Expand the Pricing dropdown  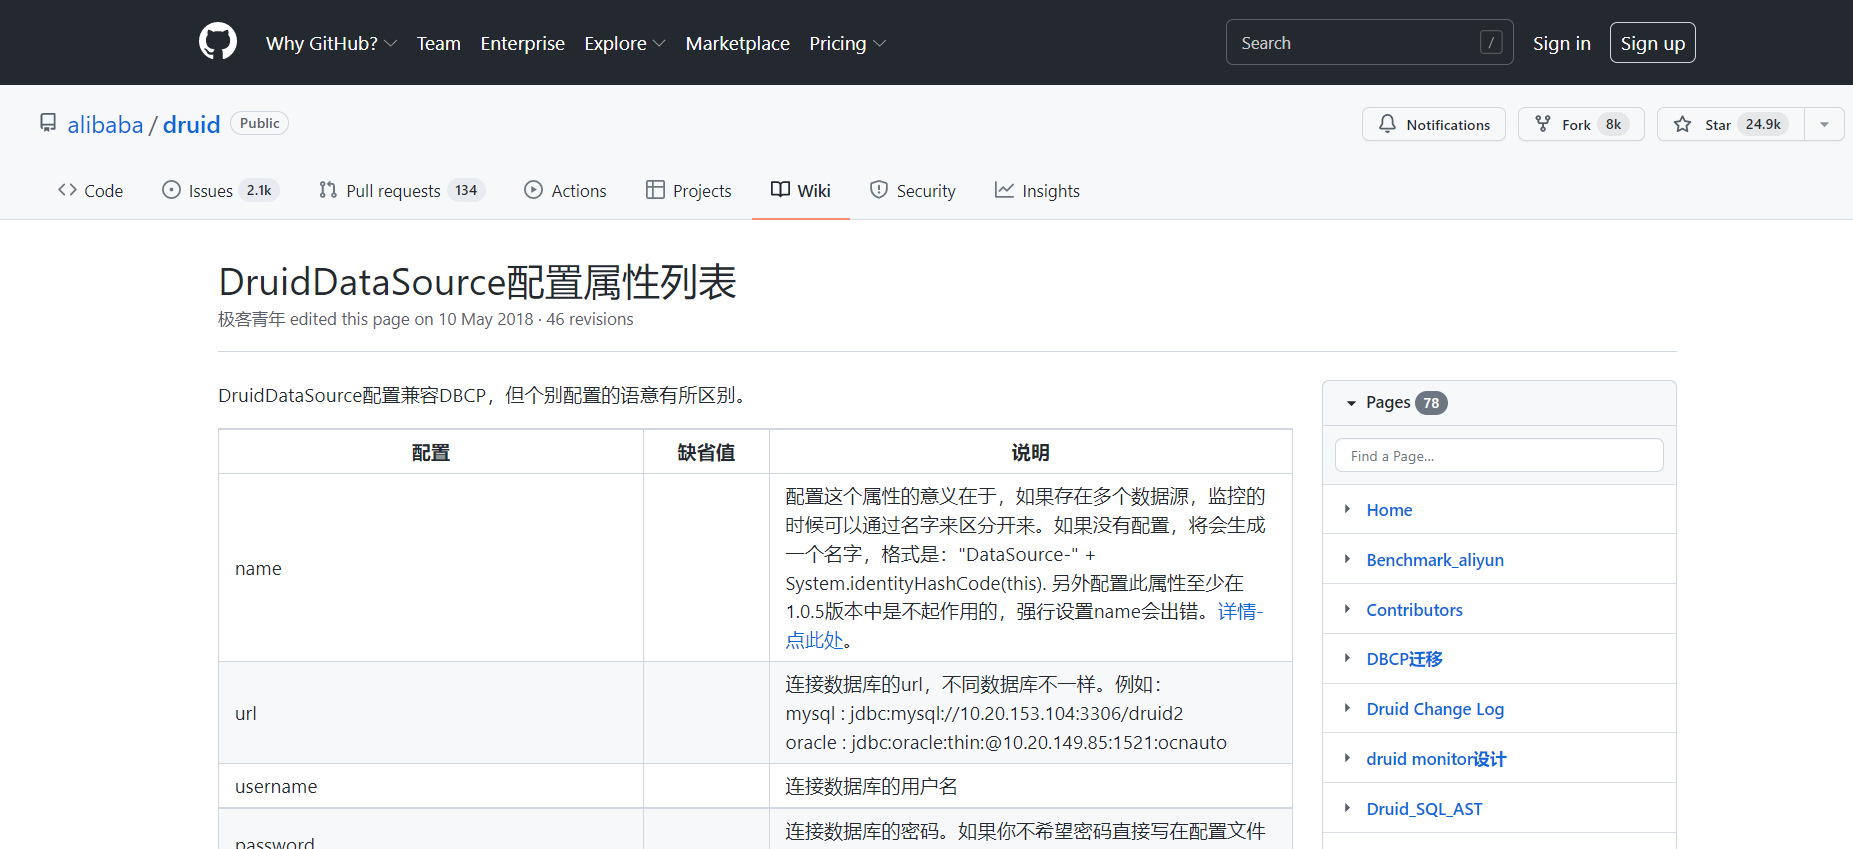tap(847, 43)
